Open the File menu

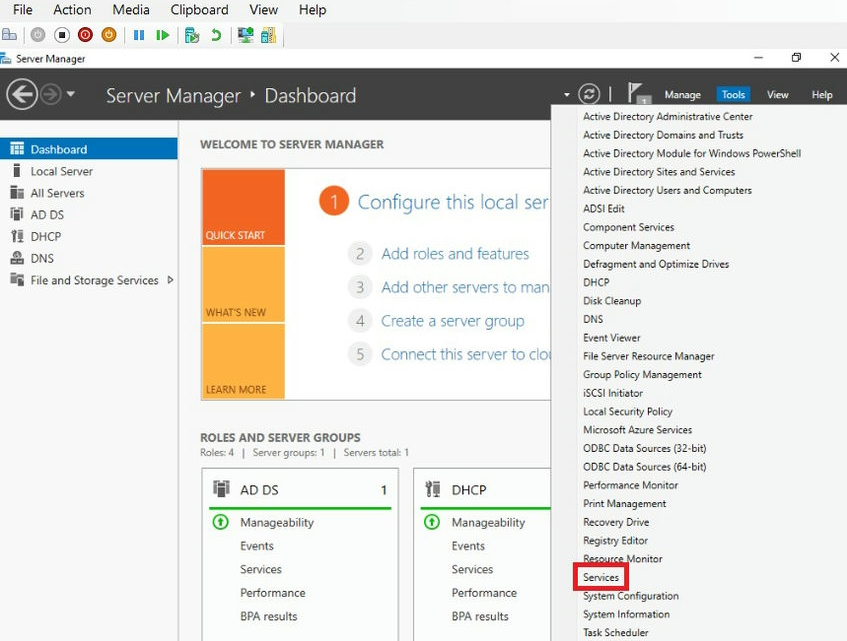point(23,10)
